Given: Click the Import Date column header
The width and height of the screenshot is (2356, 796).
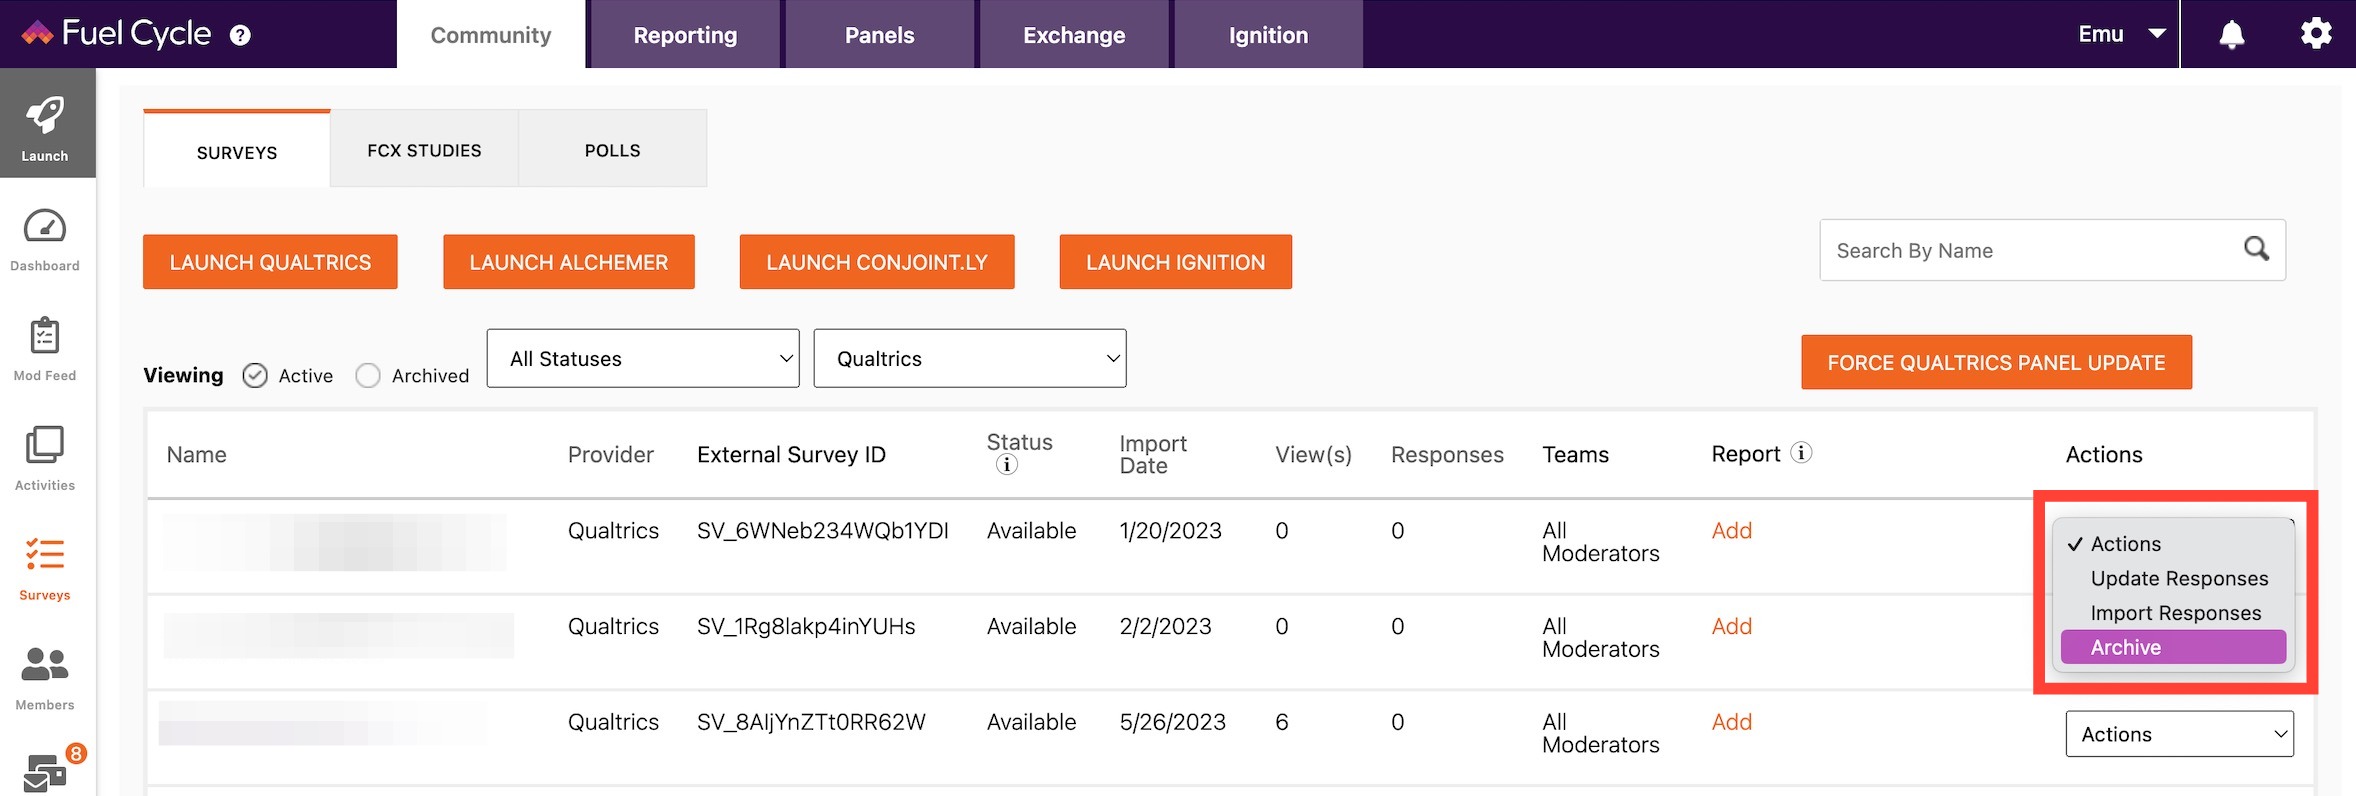Looking at the screenshot, I should pyautogui.click(x=1153, y=454).
